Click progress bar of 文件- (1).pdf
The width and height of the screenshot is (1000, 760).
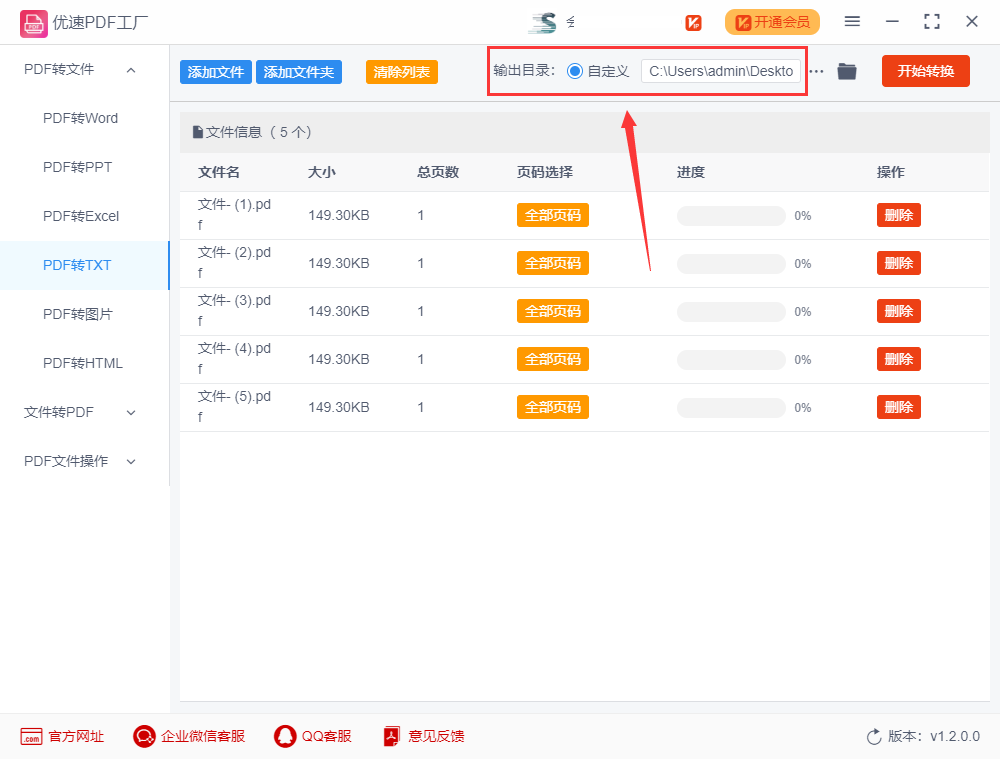(731, 216)
